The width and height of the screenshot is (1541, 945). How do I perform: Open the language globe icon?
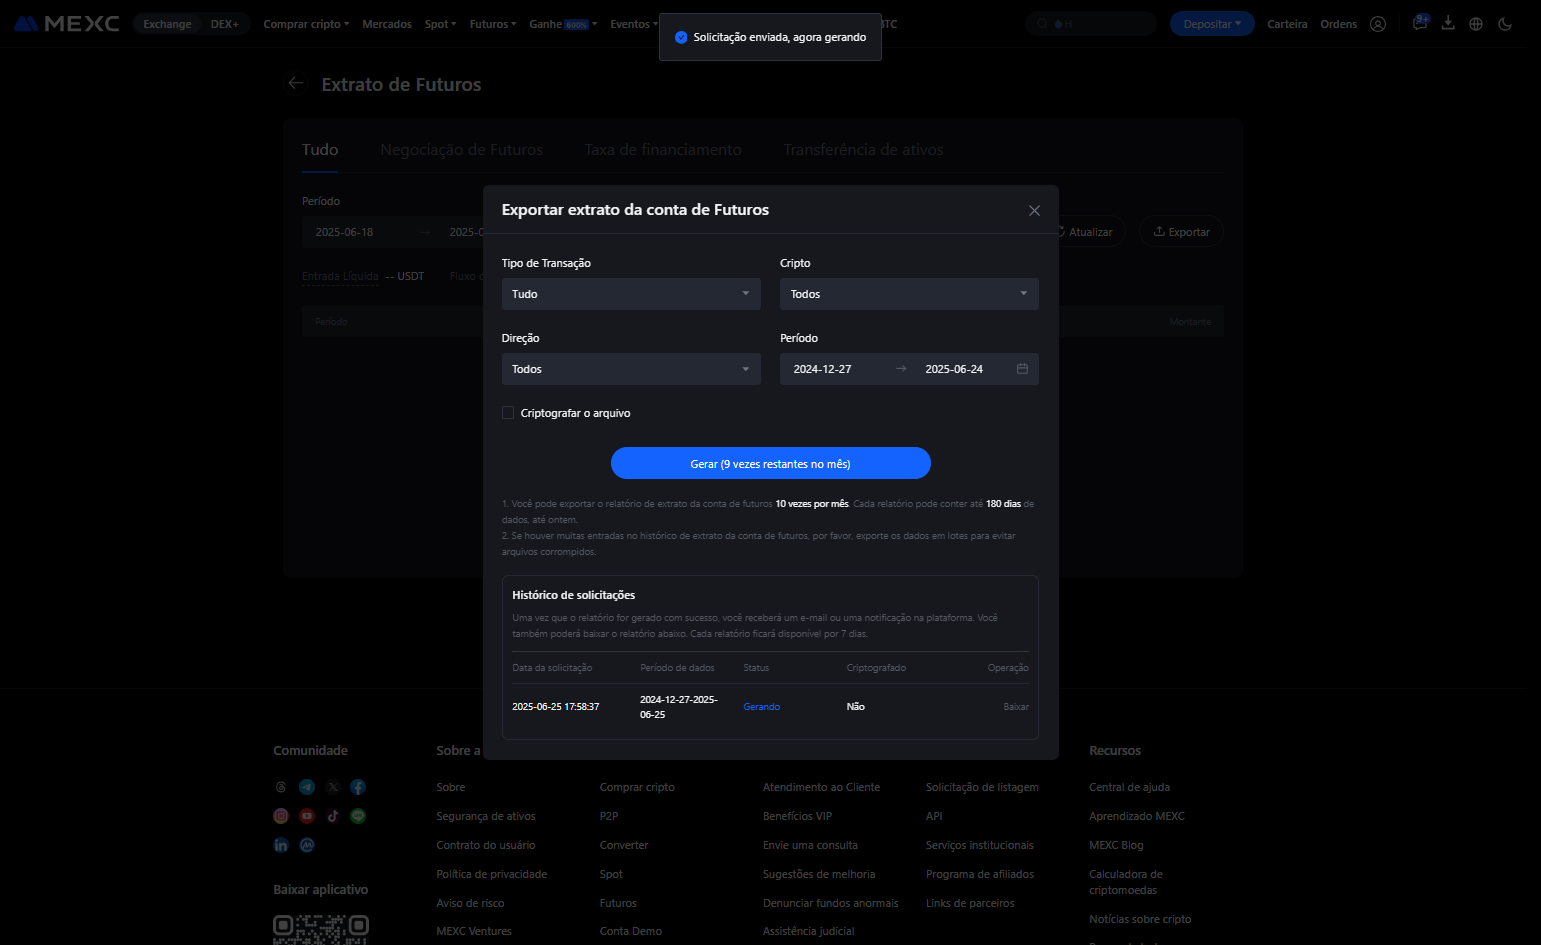pyautogui.click(x=1476, y=24)
